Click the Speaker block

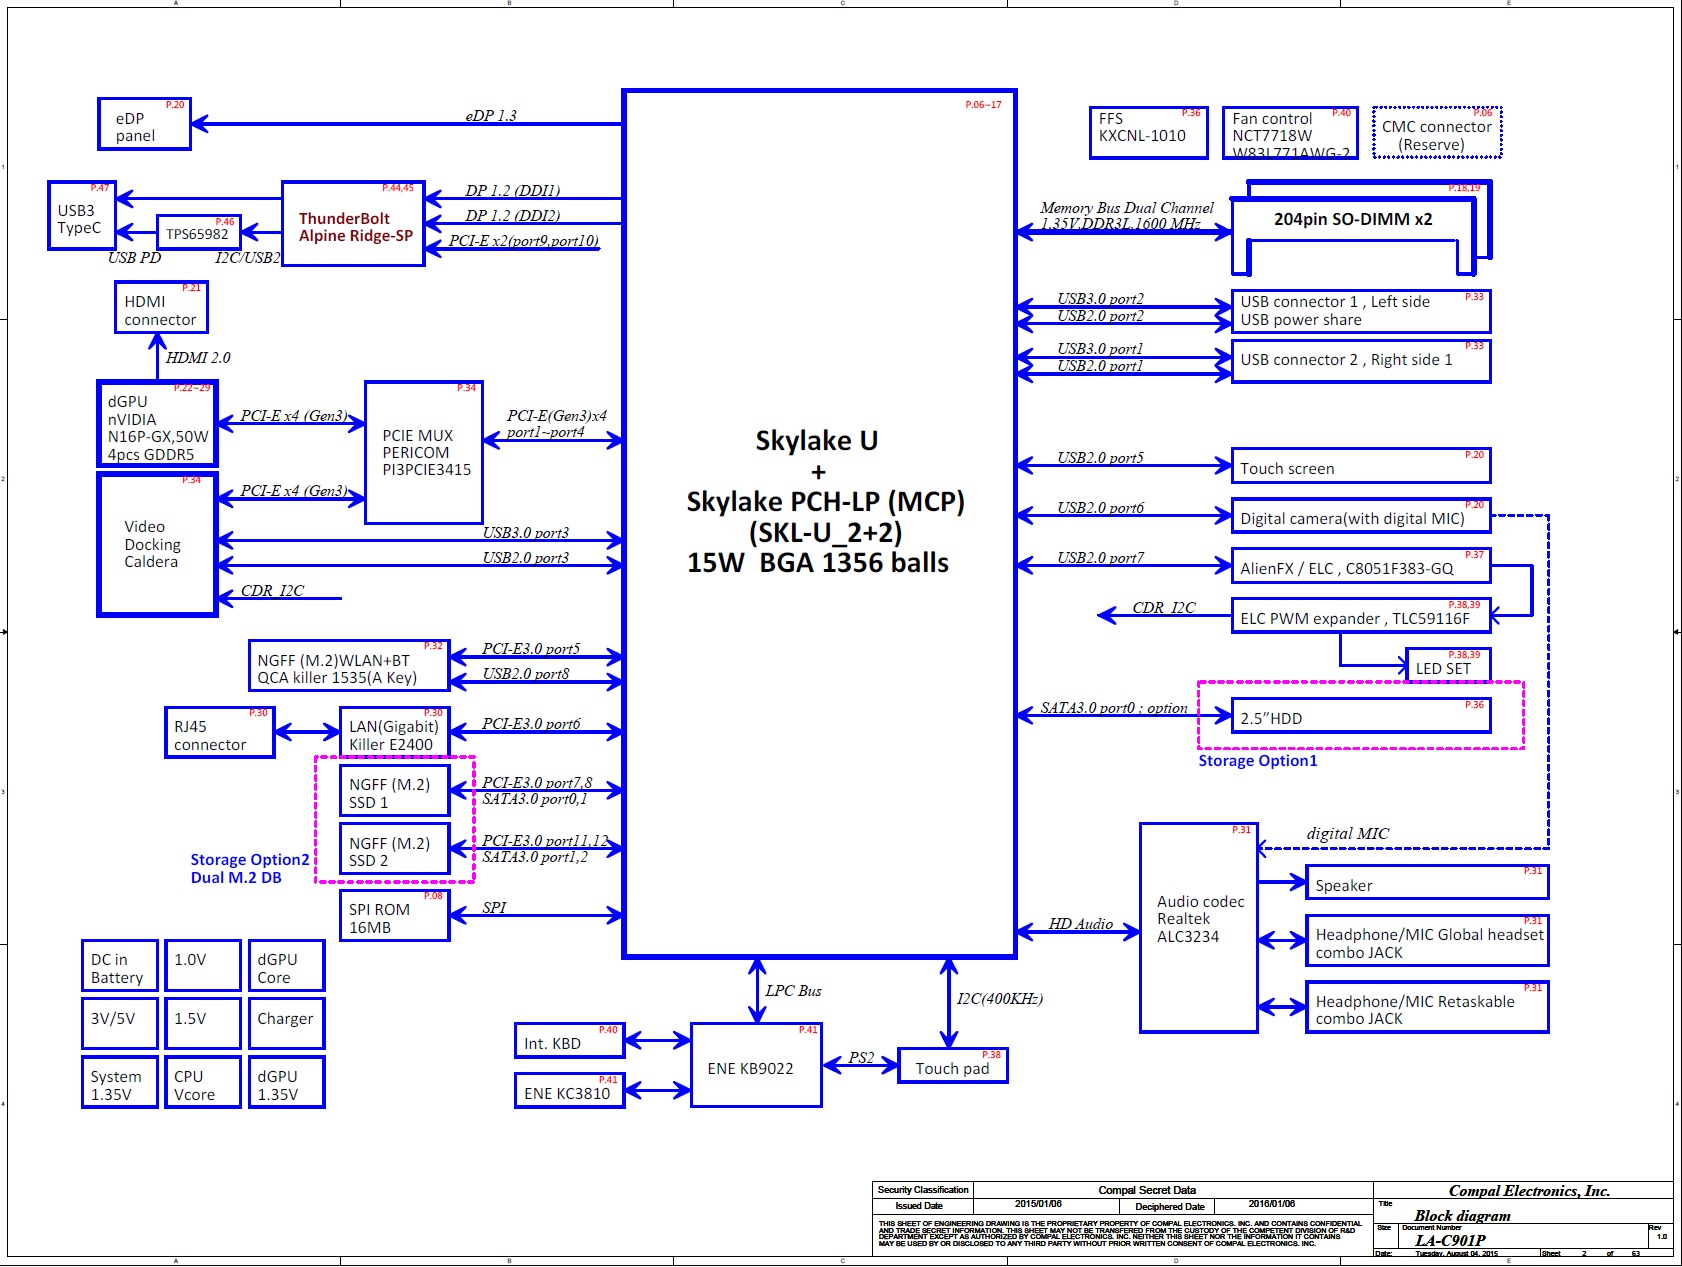(x=1426, y=883)
